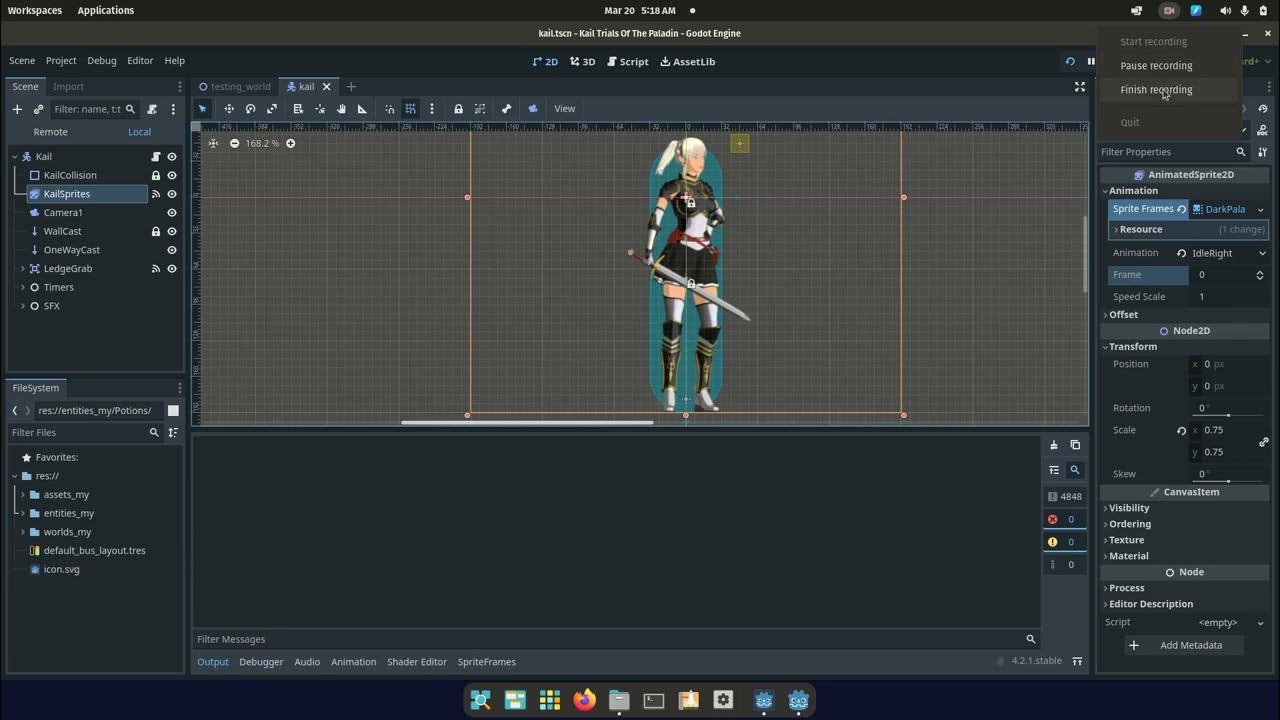Pick the Ruler Mode tool
This screenshot has width=1280, height=720.
(362, 109)
